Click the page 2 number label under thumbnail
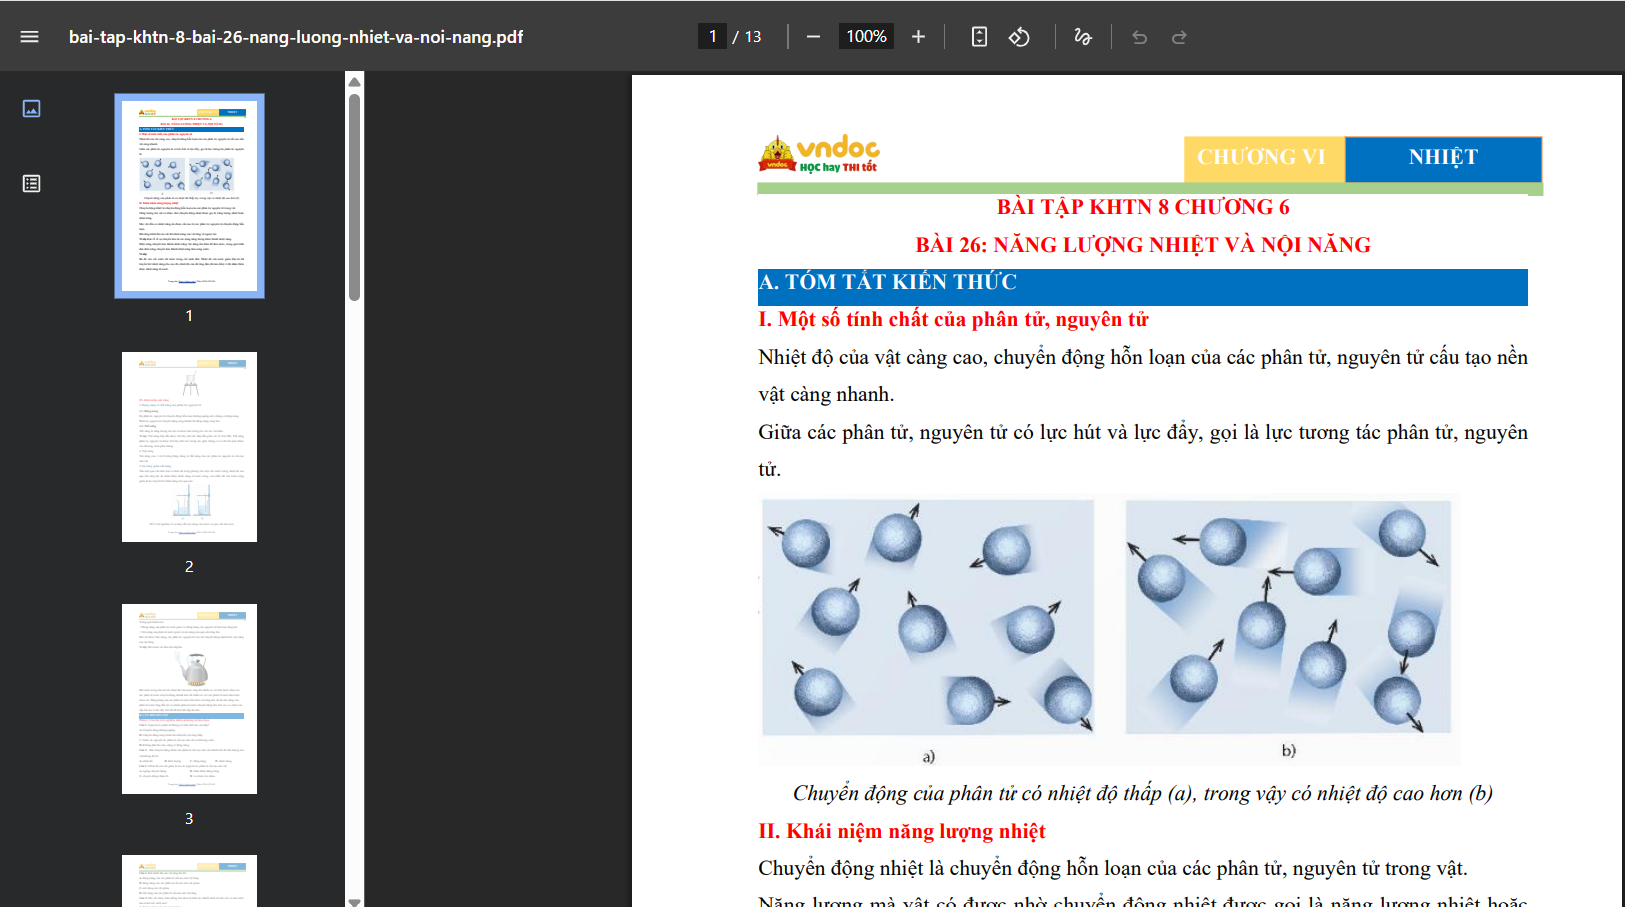Viewport: 1625px width, 907px height. click(x=189, y=566)
